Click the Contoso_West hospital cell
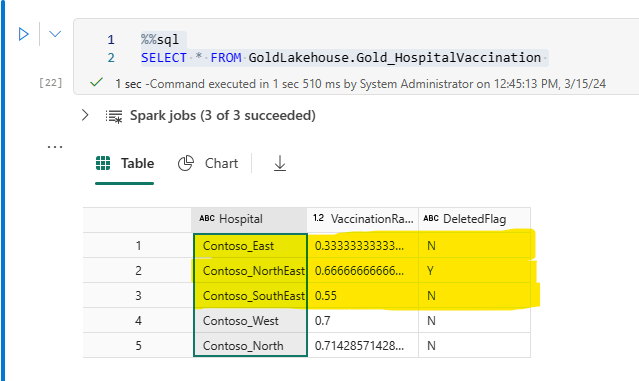The width and height of the screenshot is (639, 381). pyautogui.click(x=250, y=321)
